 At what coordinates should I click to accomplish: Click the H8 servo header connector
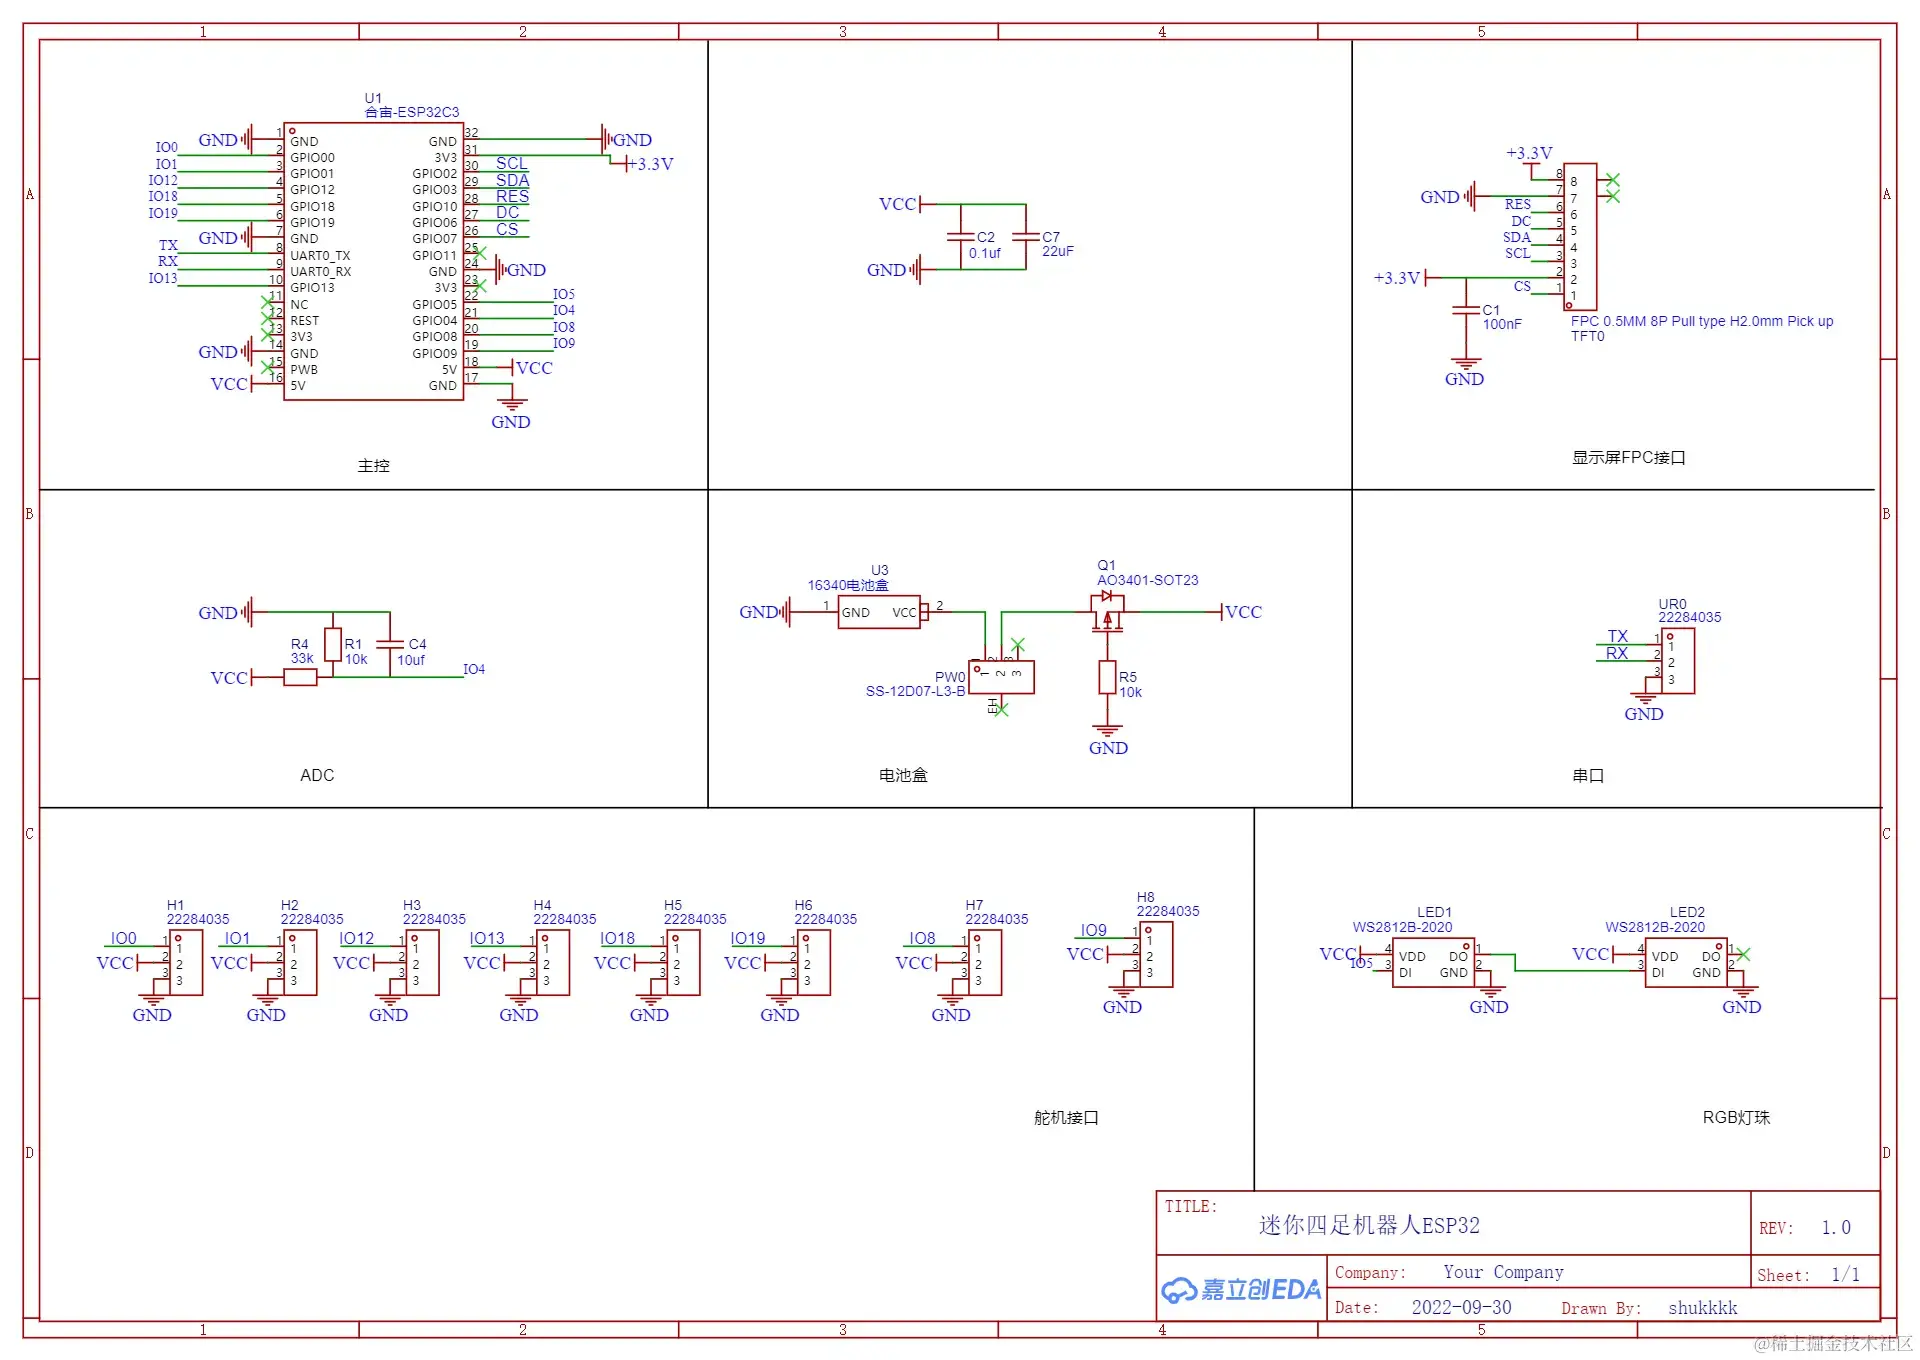pos(1156,955)
